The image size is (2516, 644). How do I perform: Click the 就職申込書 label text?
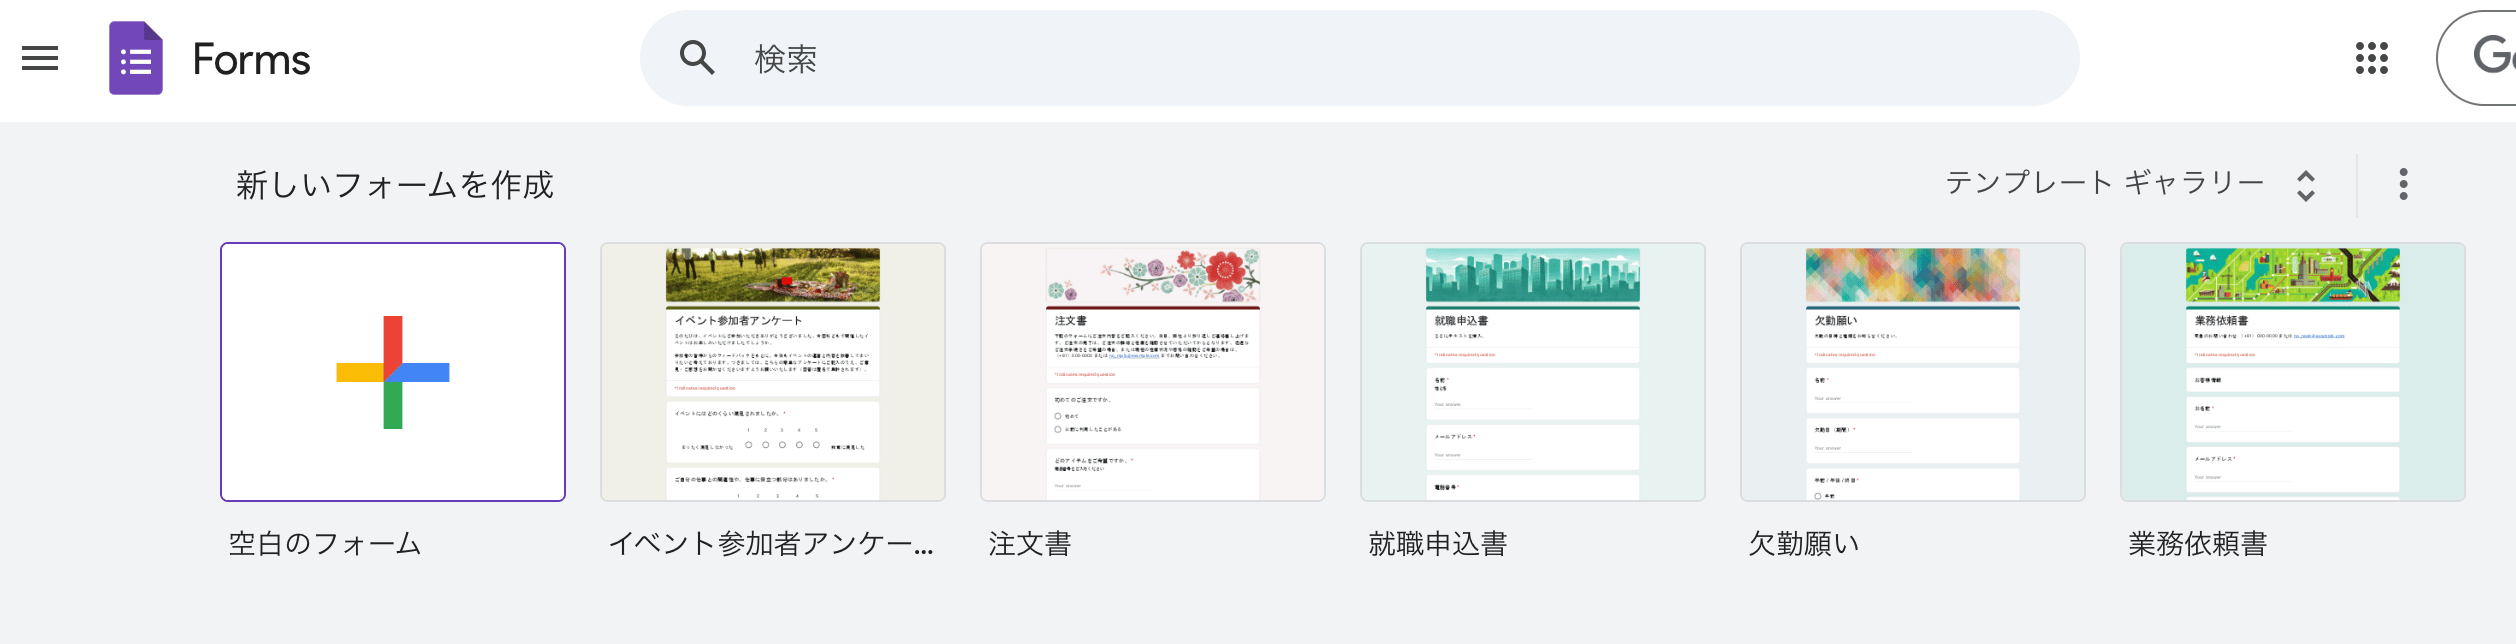[x=1438, y=544]
